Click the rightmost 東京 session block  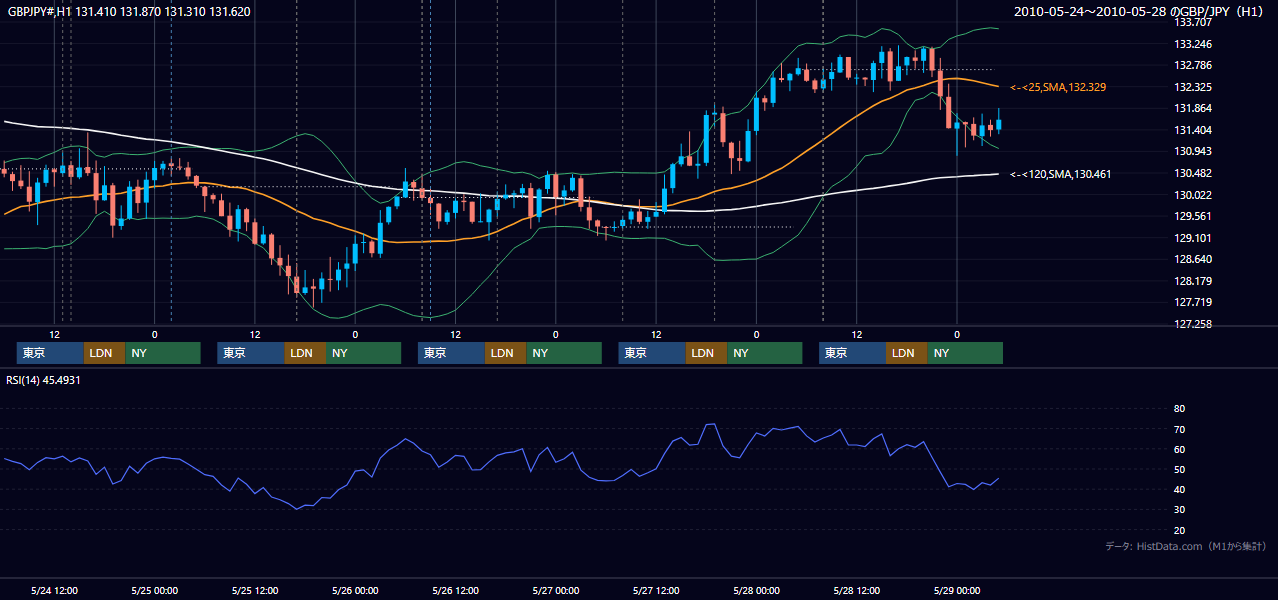click(x=852, y=353)
